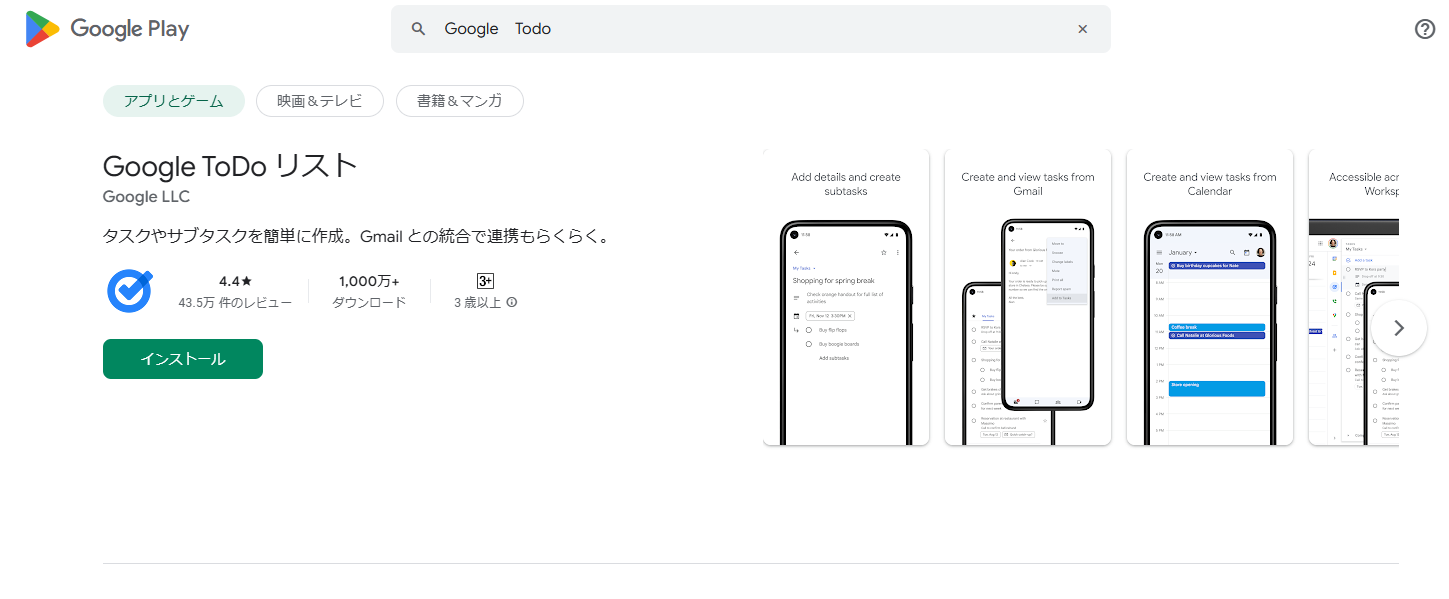
Task: Click the Google ToDo app icon
Action: point(130,291)
